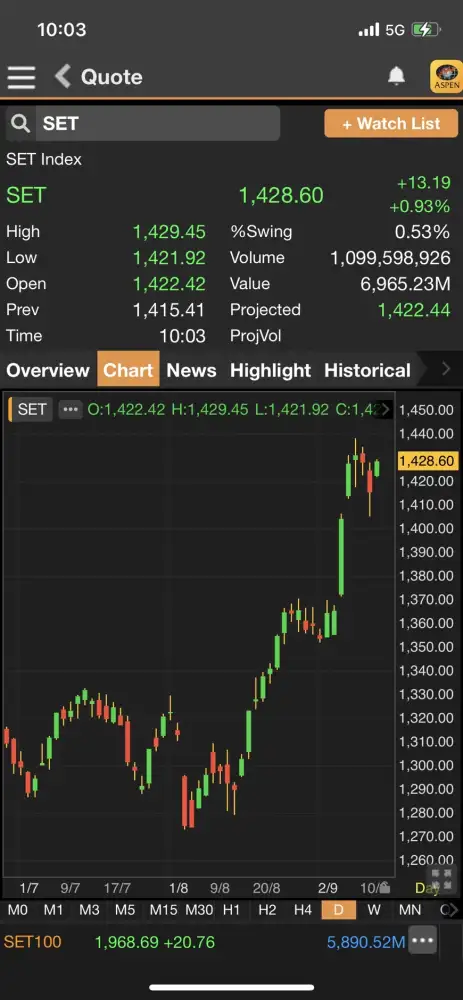This screenshot has height=1000, width=463.
Task: Tap the green SET symbol in quote header
Action: tap(26, 195)
